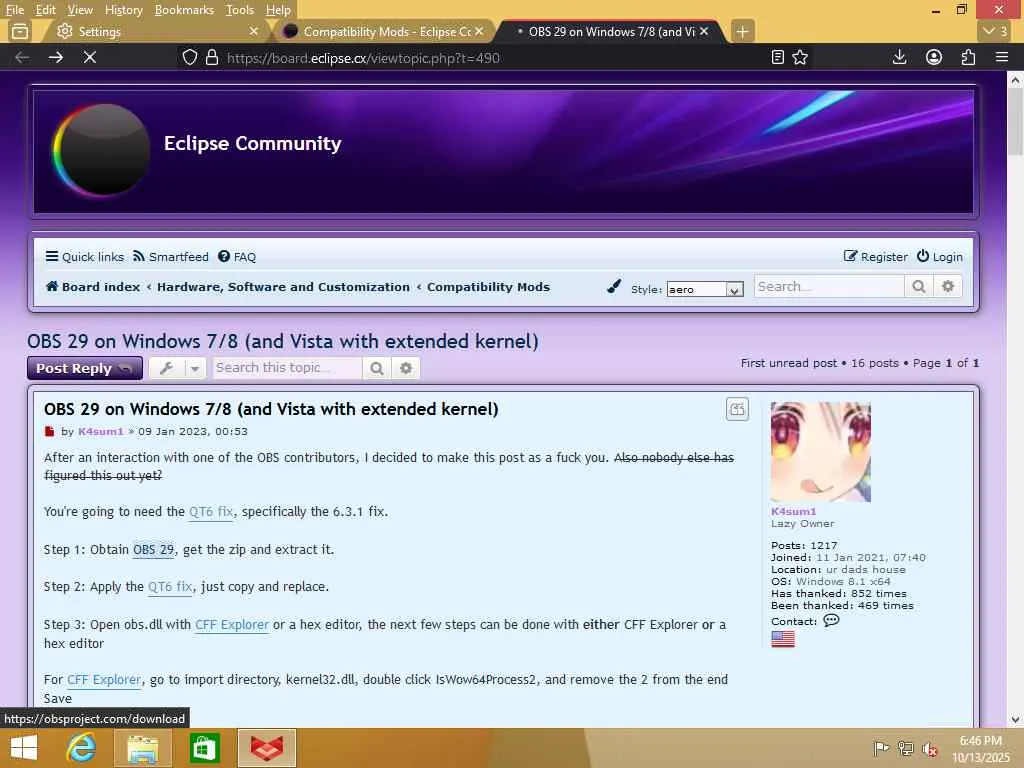The image size is (1024, 768).
Task: Launch Internet Explorer from taskbar
Action: click(x=82, y=748)
